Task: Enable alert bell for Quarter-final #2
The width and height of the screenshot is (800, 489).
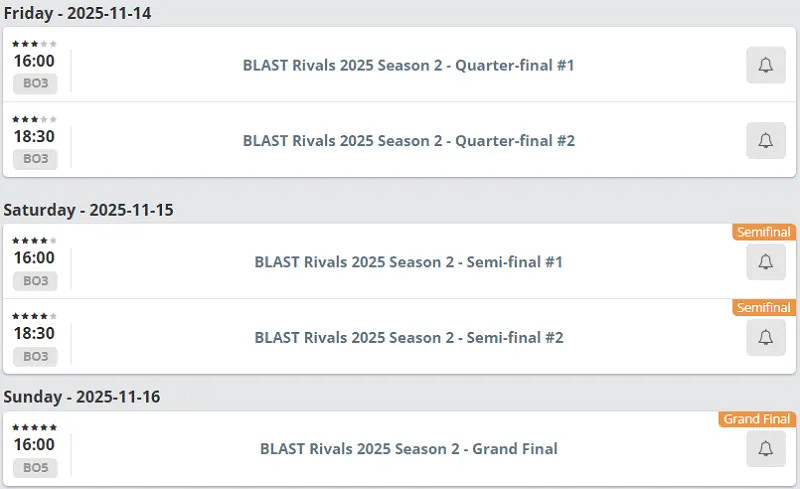Action: 765,141
